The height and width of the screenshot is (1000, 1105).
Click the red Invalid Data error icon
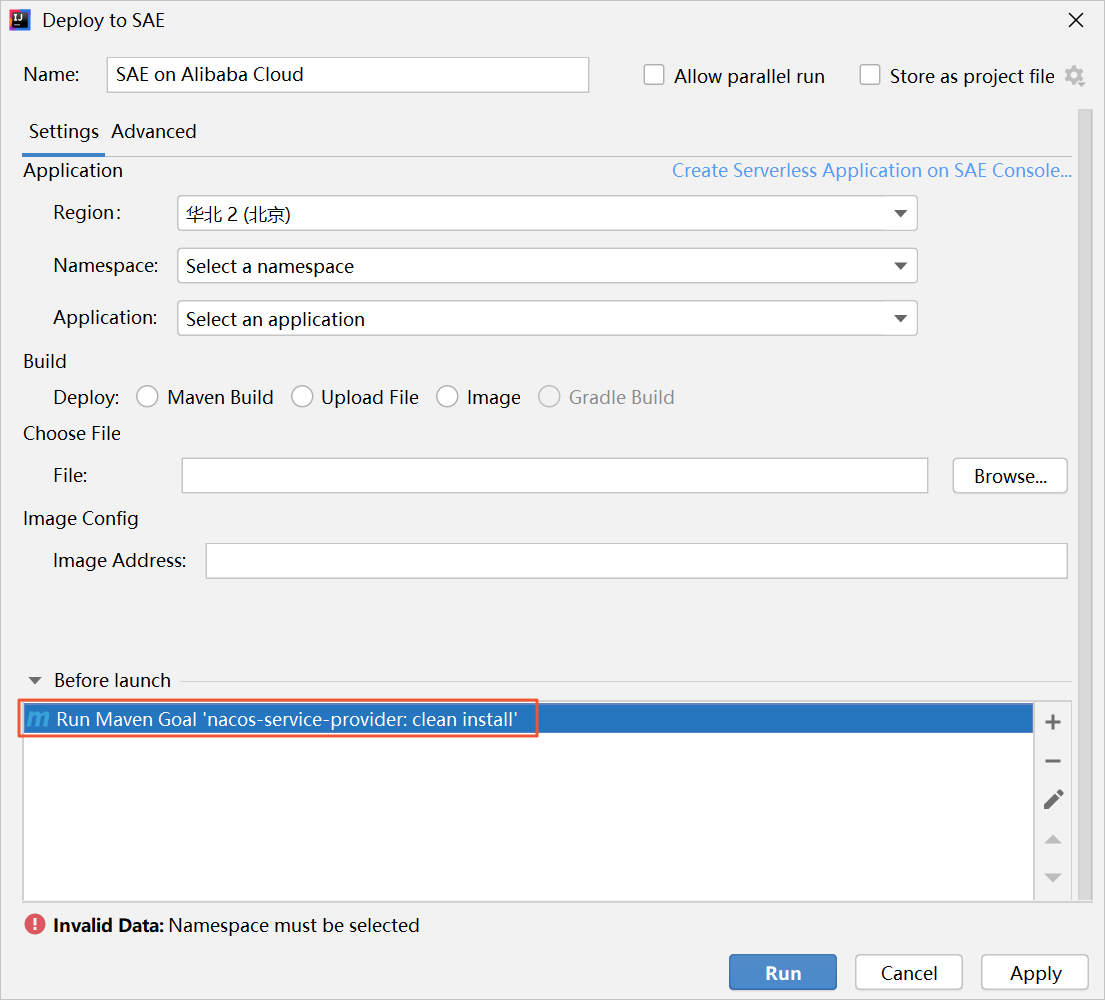pyautogui.click(x=35, y=925)
